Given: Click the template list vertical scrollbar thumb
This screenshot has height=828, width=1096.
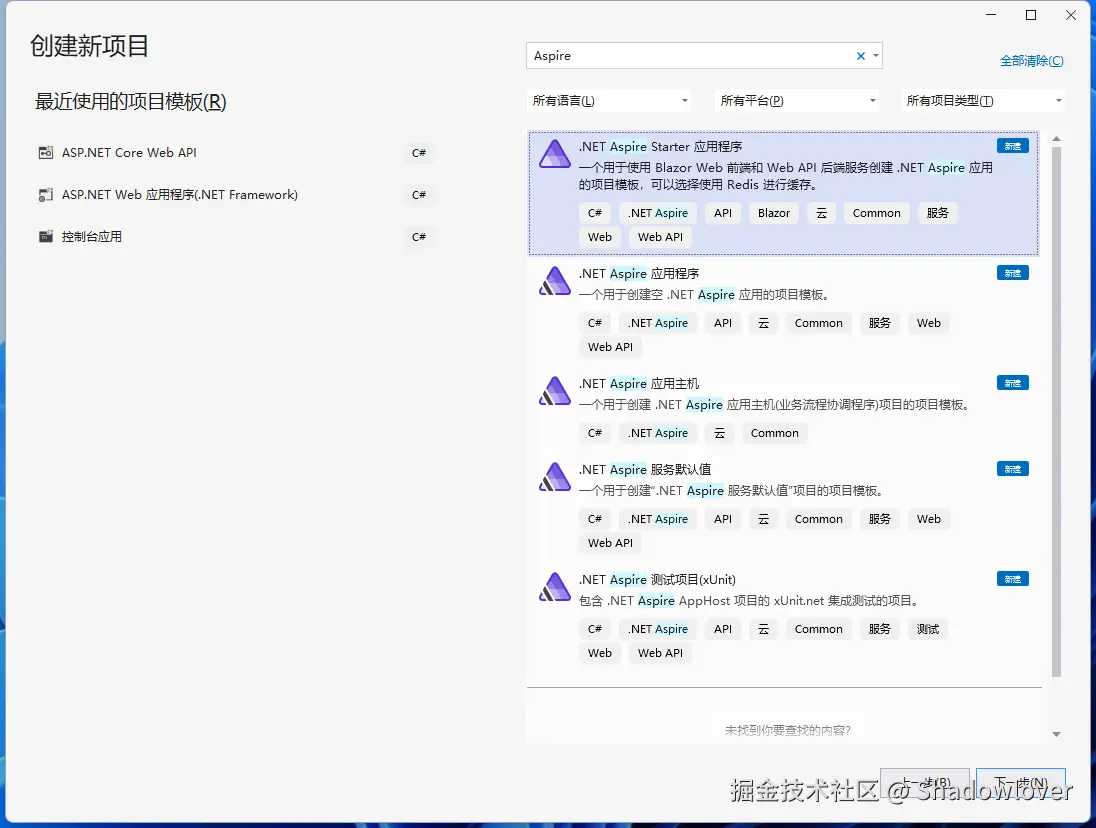Looking at the screenshot, I should (1056, 411).
